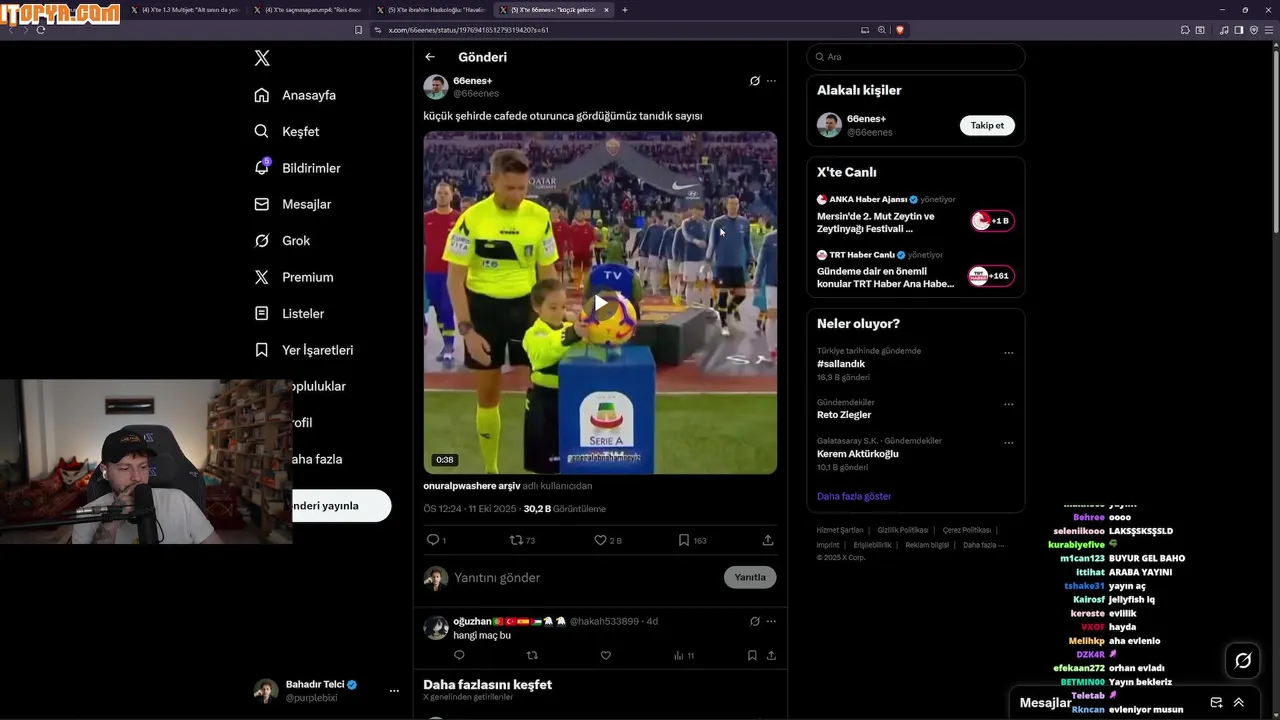Click Grok icon on oğuzhan's reply
Image resolution: width=1280 pixels, height=720 pixels.
pyautogui.click(x=755, y=621)
